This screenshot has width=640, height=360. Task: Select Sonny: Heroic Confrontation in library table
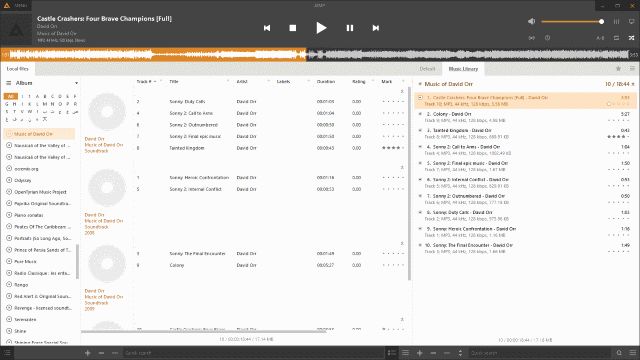[x=271, y=178]
